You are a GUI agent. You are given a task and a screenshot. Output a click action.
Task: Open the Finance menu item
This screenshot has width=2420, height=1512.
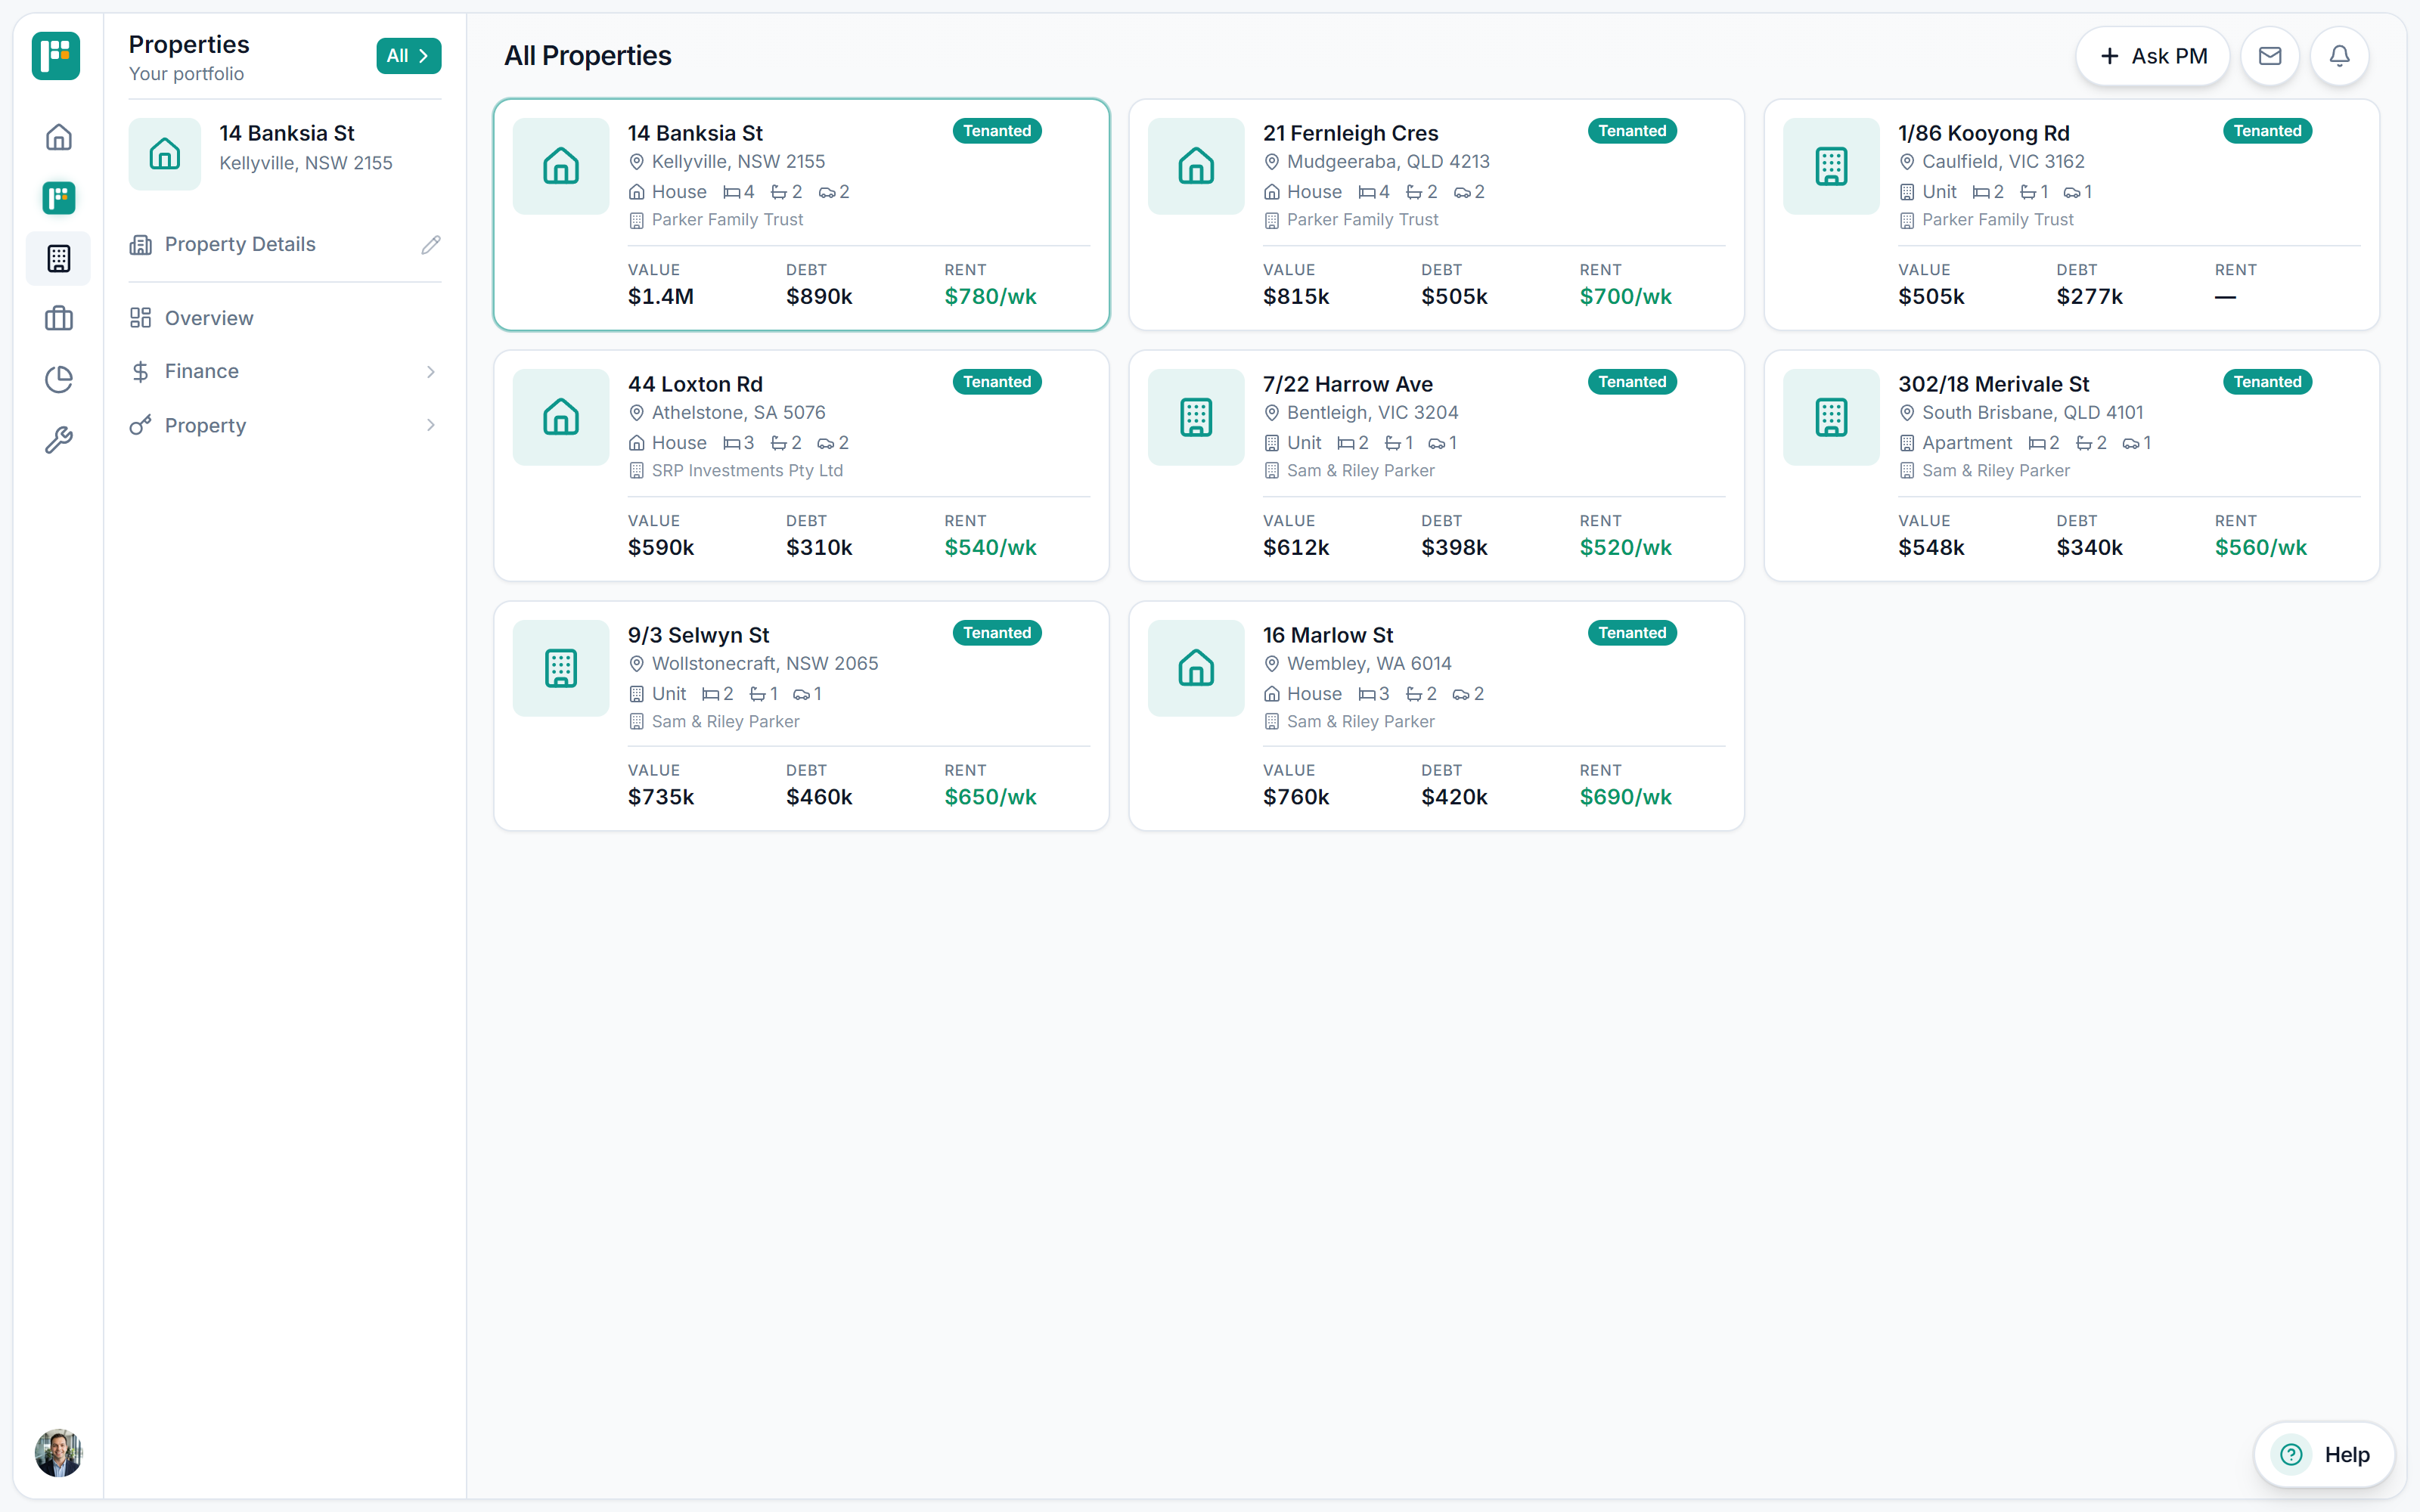[x=285, y=371]
